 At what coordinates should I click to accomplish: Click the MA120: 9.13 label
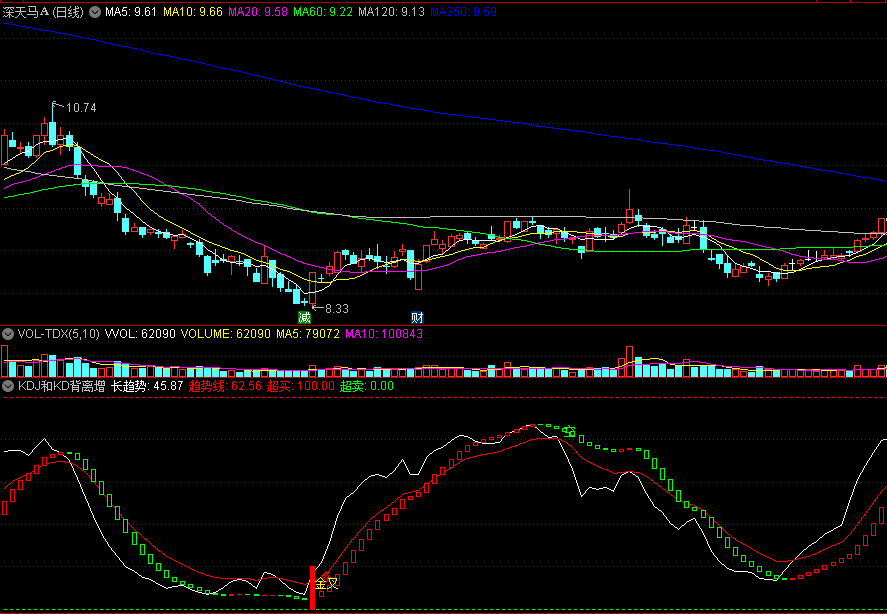click(391, 12)
